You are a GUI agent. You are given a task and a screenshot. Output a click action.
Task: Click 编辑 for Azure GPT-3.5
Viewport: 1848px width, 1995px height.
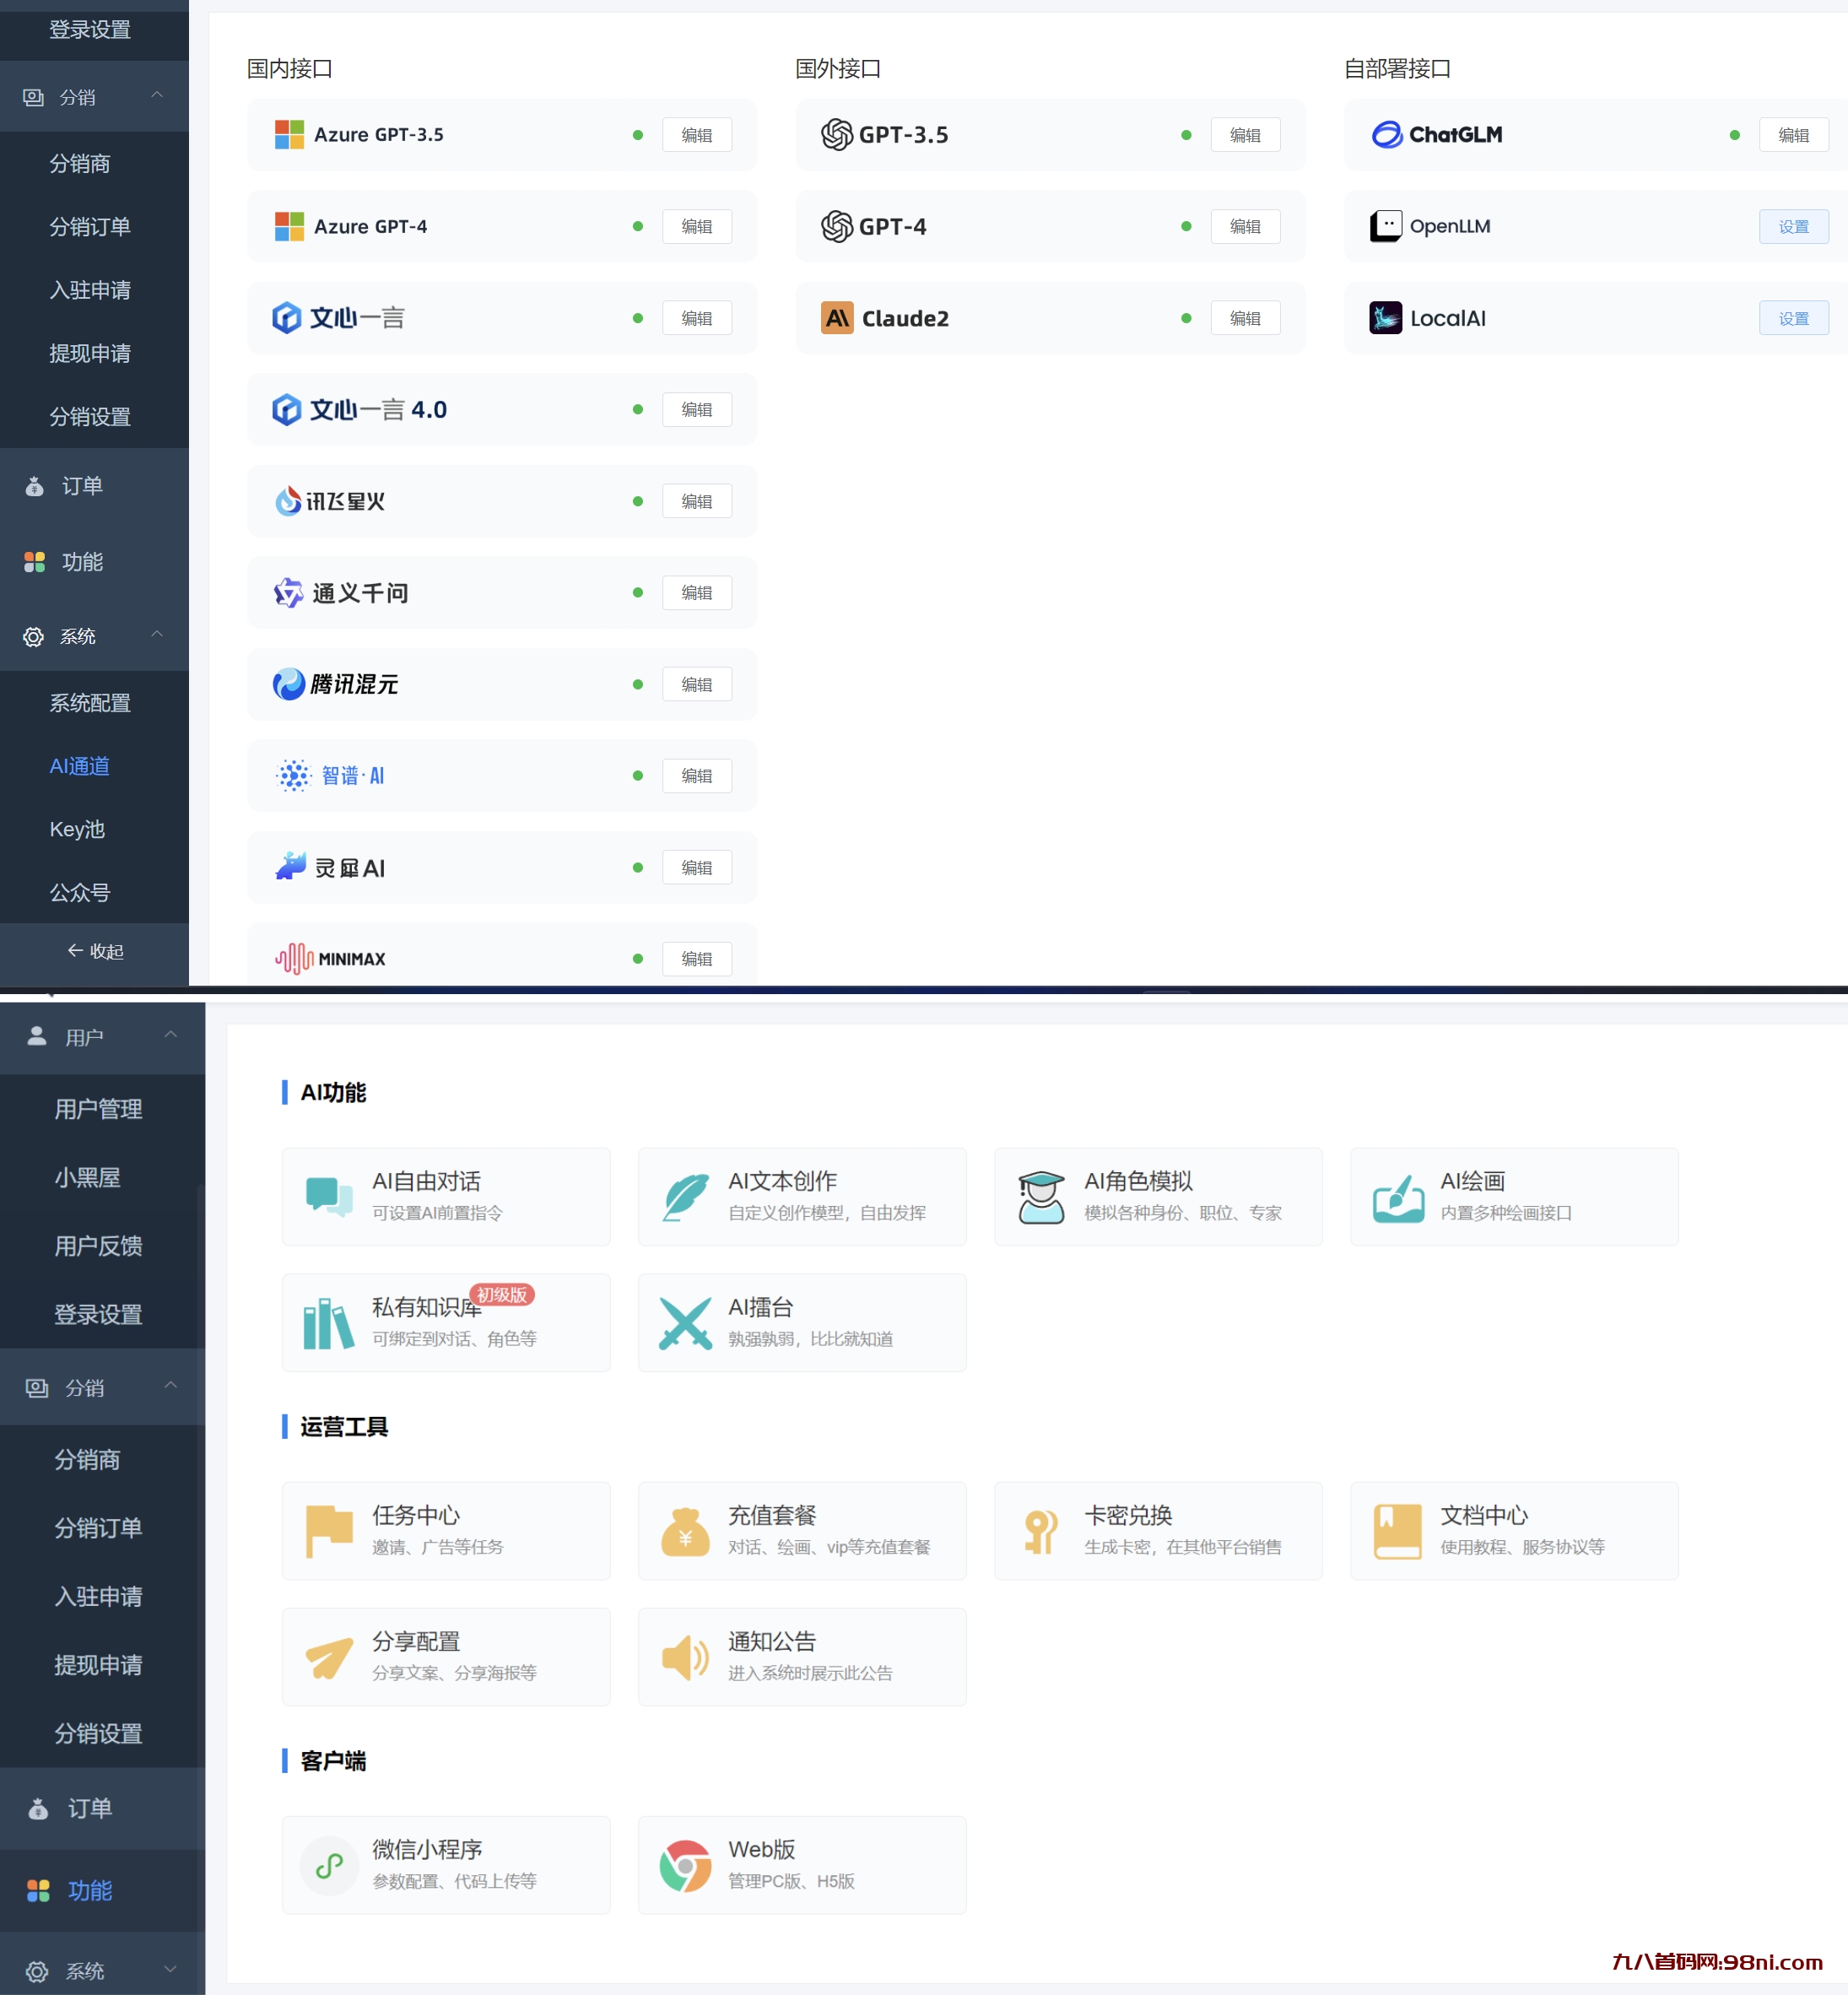coord(697,135)
